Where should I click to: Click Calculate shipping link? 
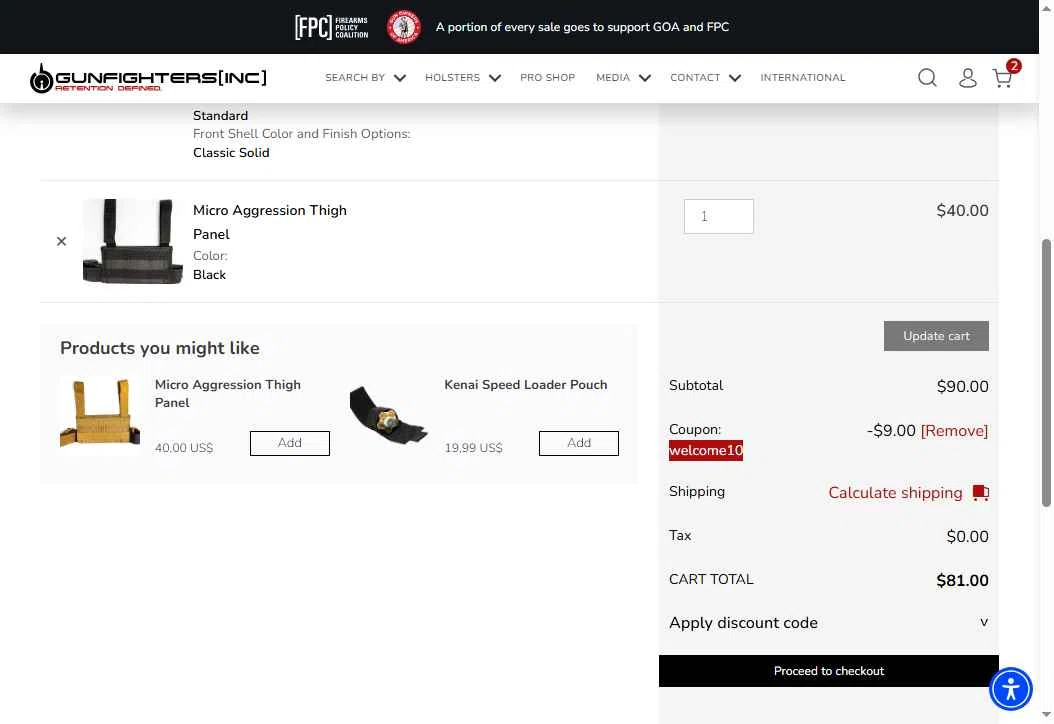(895, 493)
